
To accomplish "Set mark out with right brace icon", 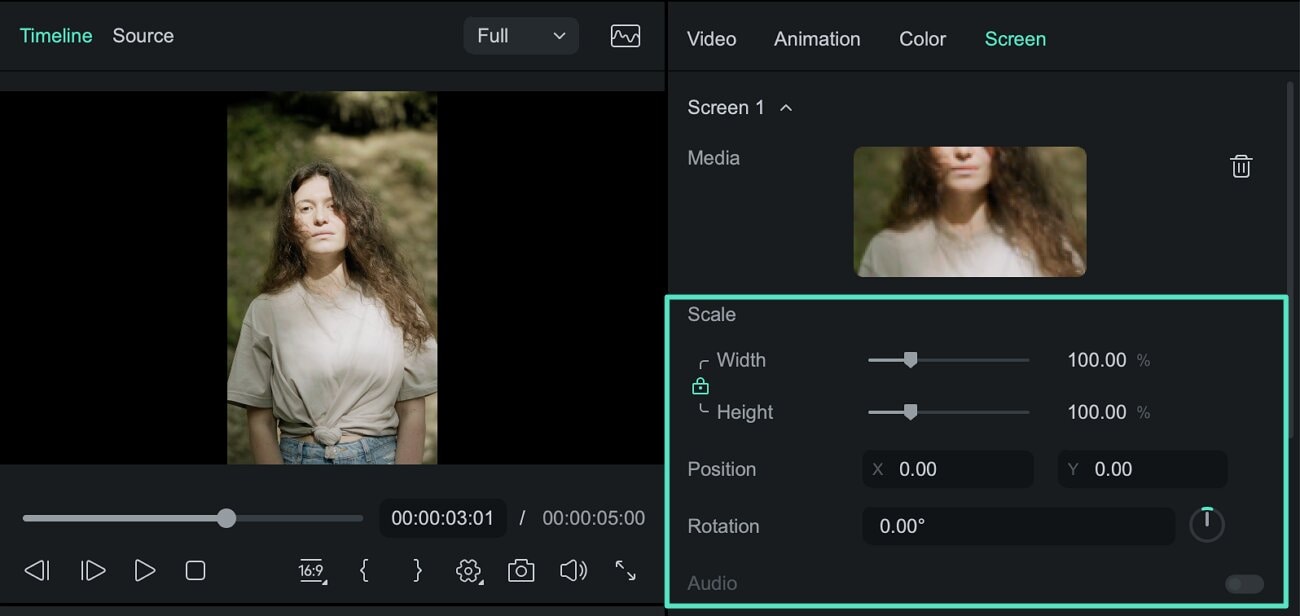I will (417, 570).
